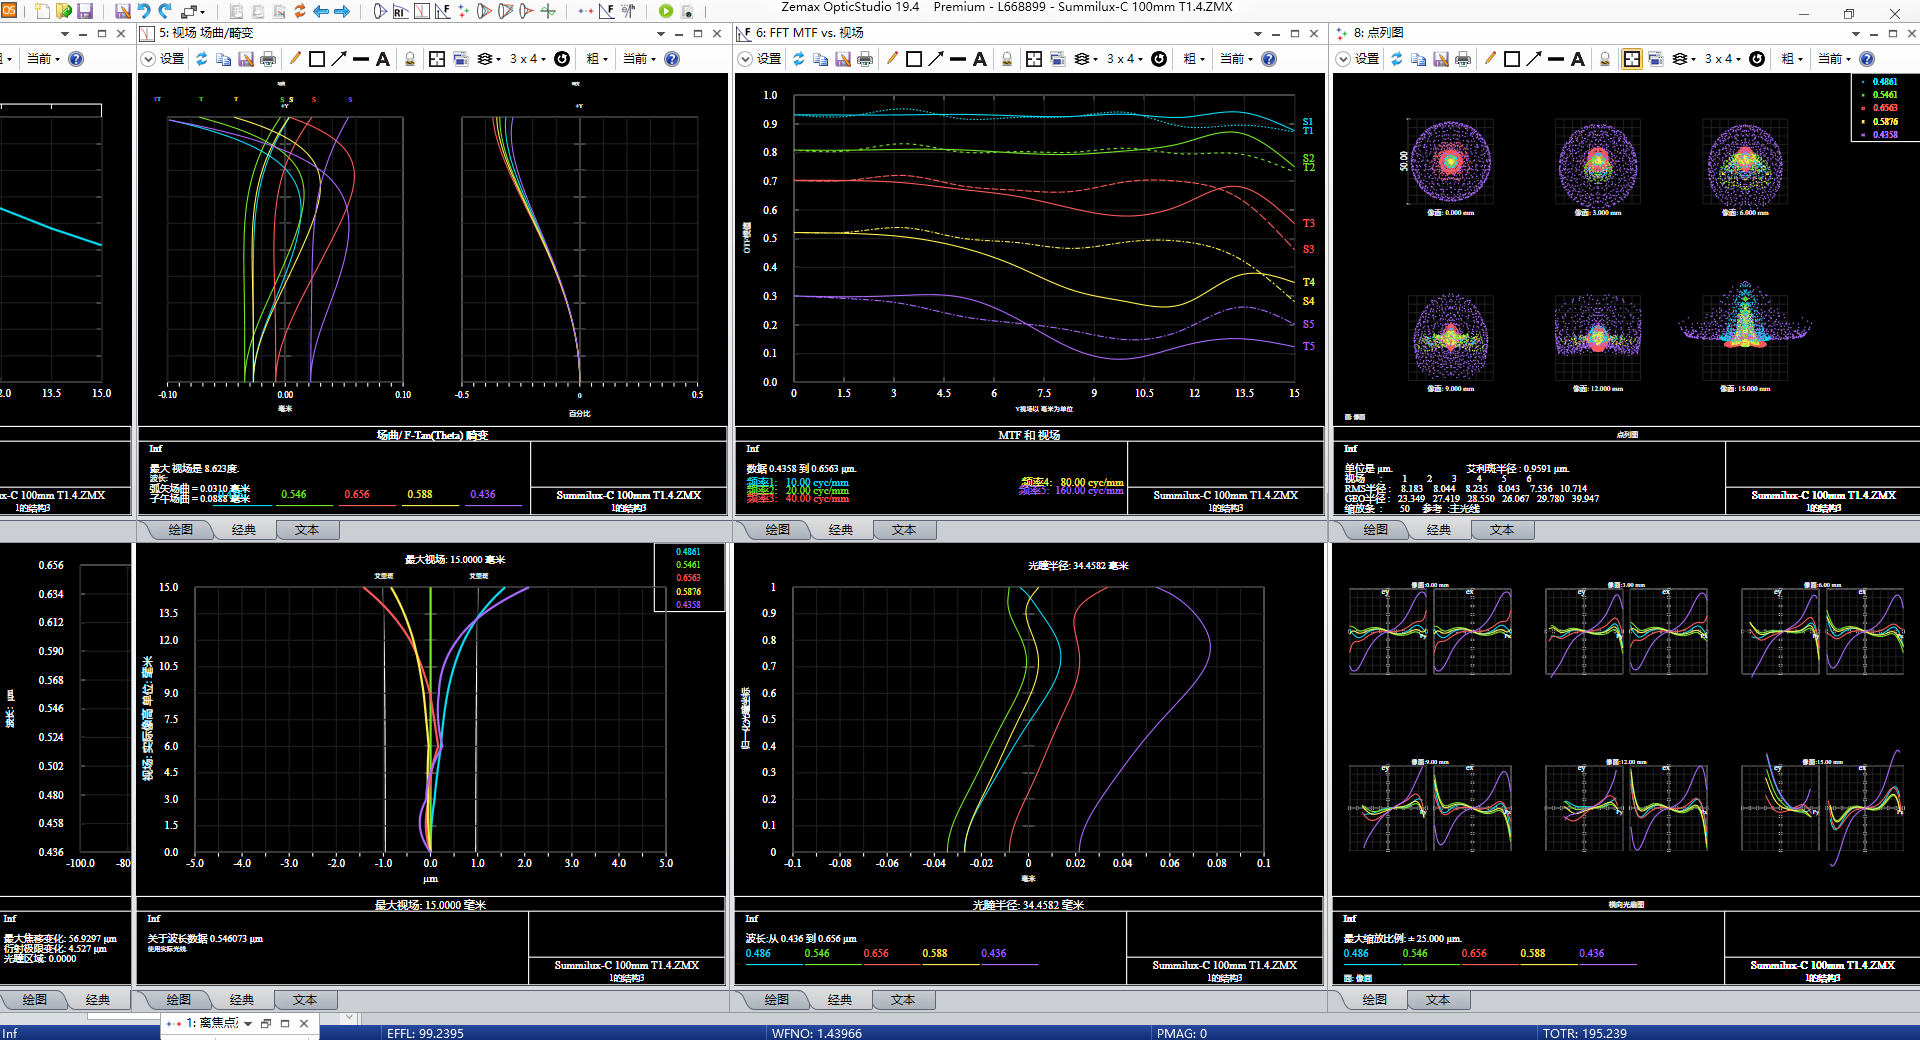The width and height of the screenshot is (1920, 1040).
Task: Click the 设置 button in the spot diagram window
Action: coord(1366,59)
